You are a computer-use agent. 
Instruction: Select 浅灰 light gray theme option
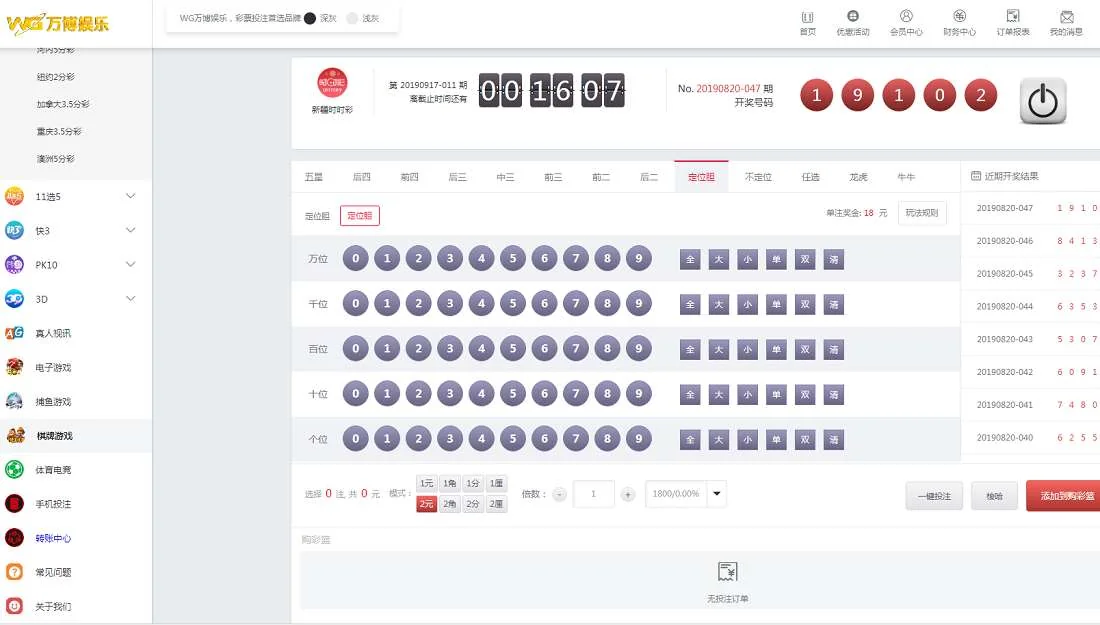pos(352,18)
